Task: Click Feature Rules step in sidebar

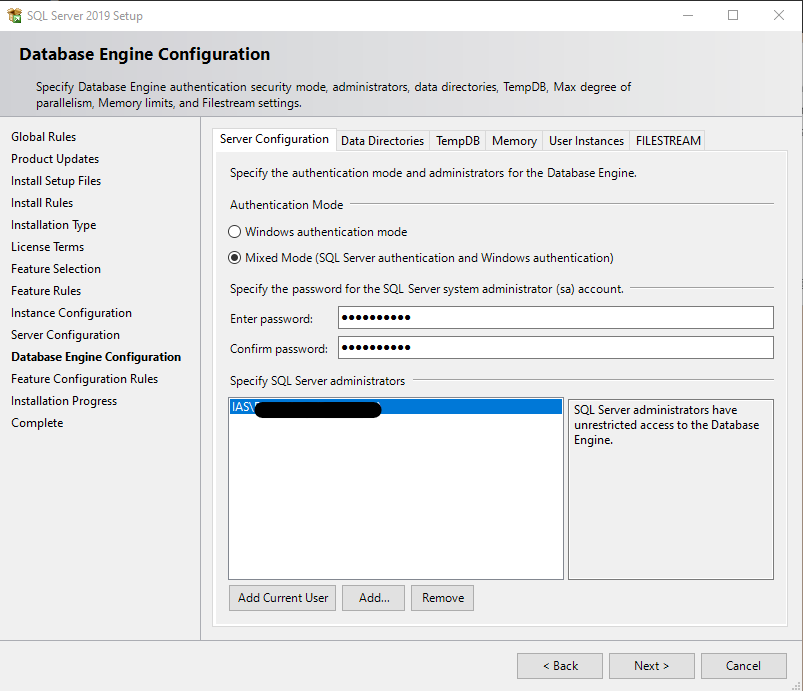Action: 46,291
